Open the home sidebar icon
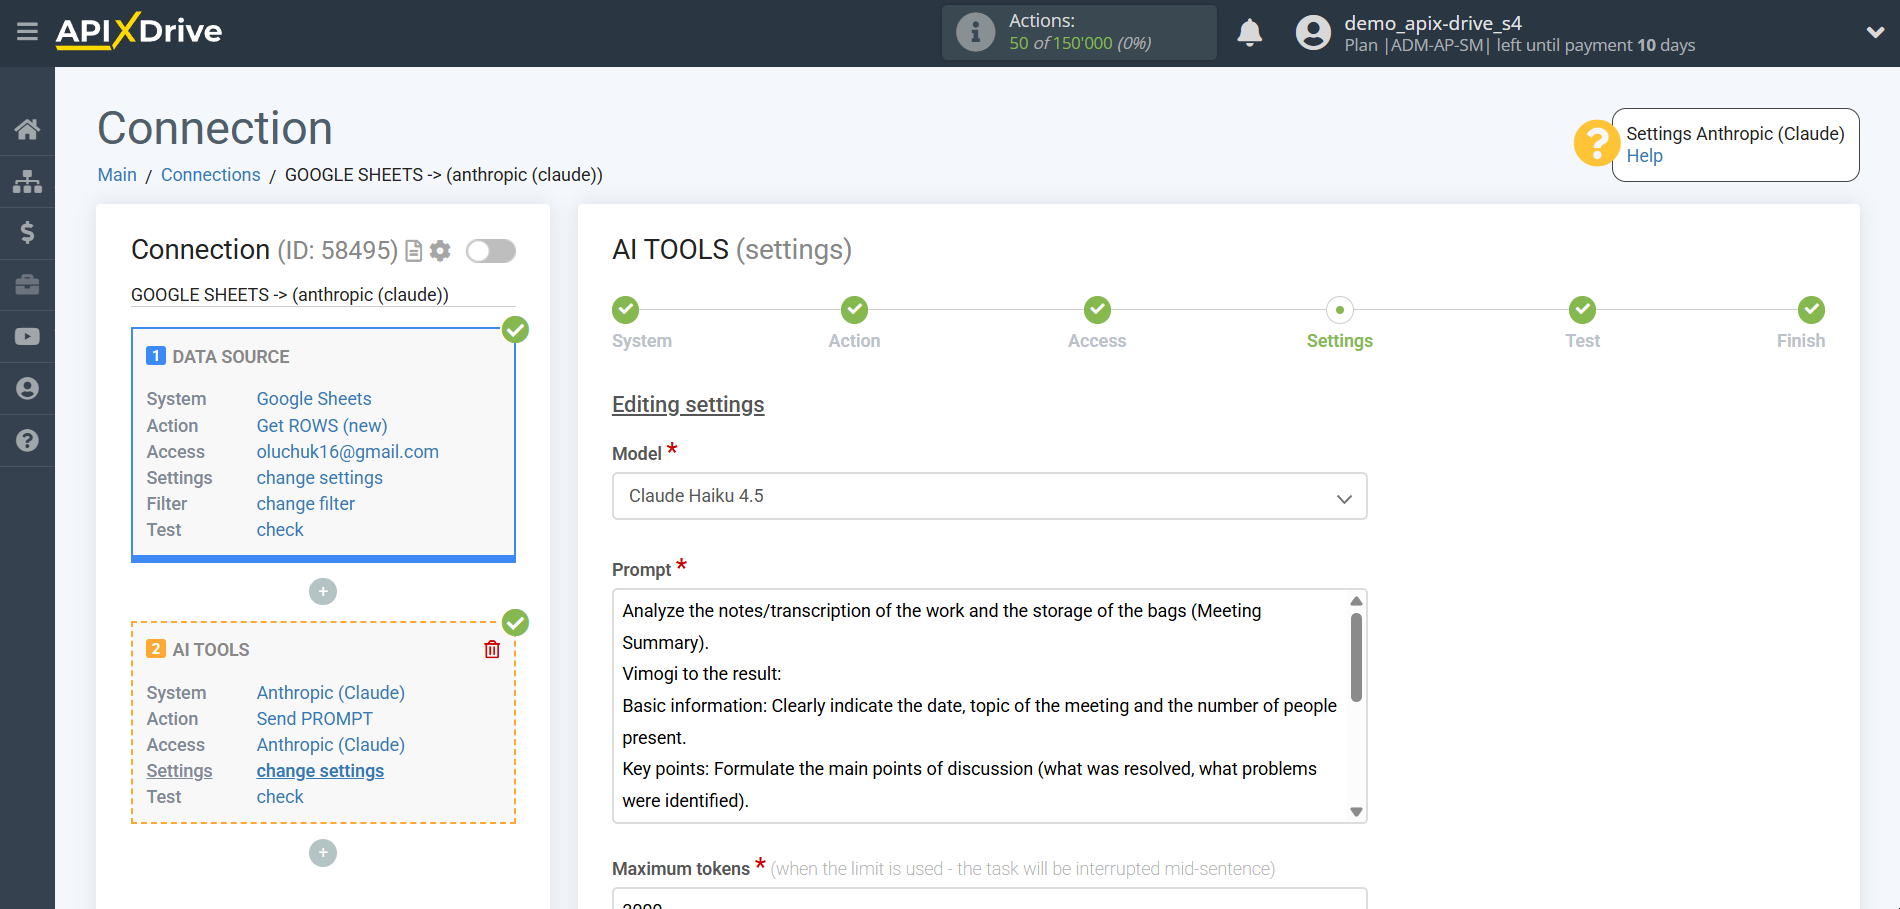This screenshot has height=909, width=1900. click(27, 129)
